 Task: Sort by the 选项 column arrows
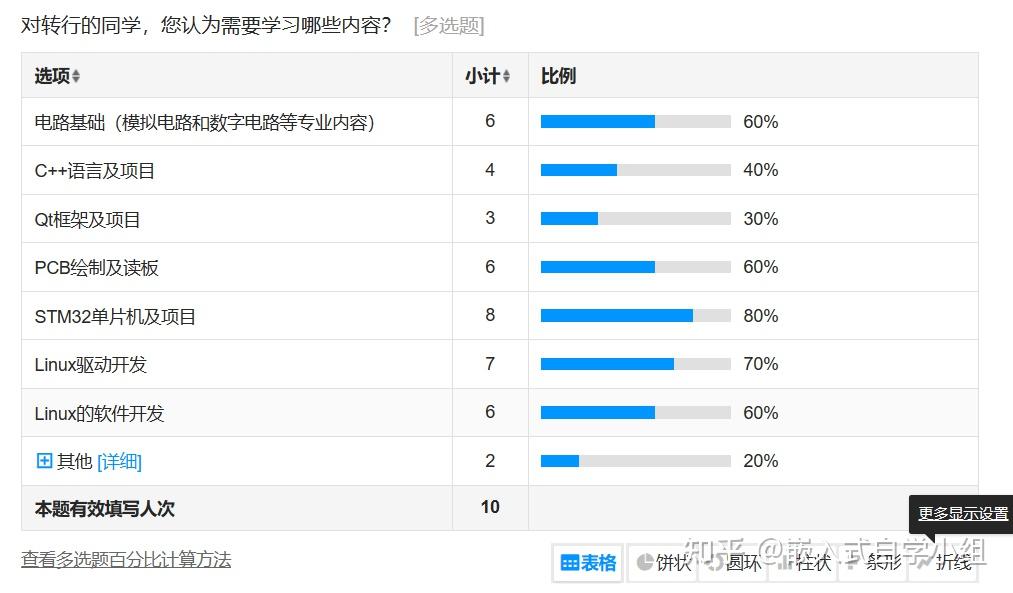coord(76,77)
